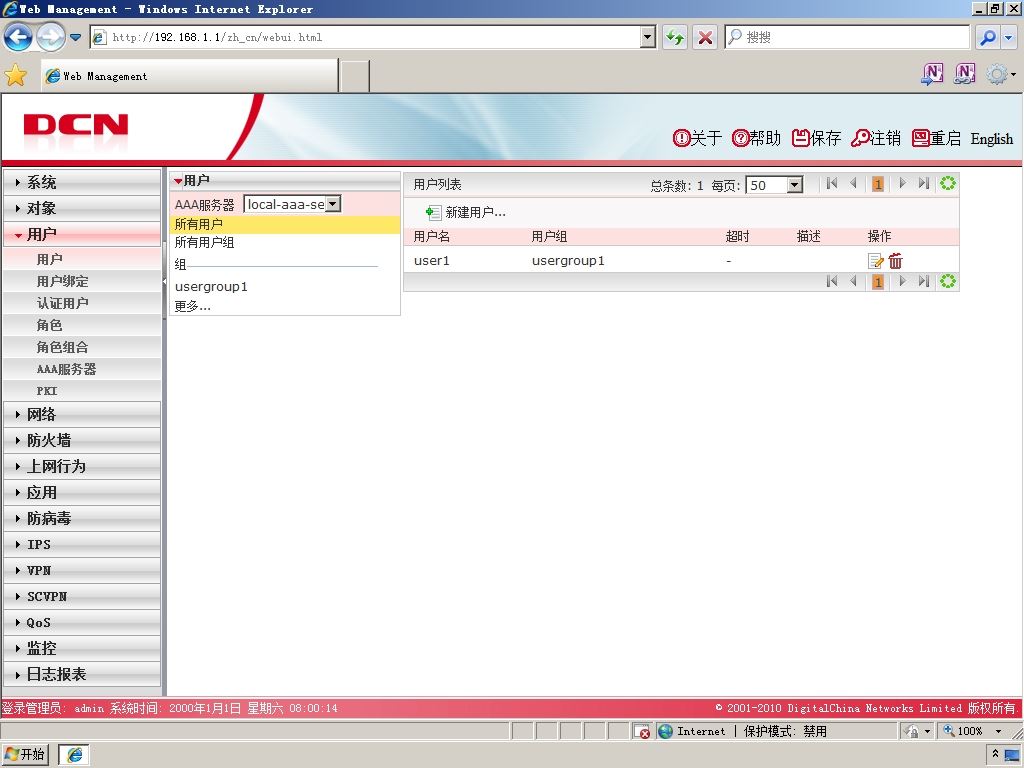1024x768 pixels.
Task: Open the 用户绑定 submenu item
Action: 82,281
